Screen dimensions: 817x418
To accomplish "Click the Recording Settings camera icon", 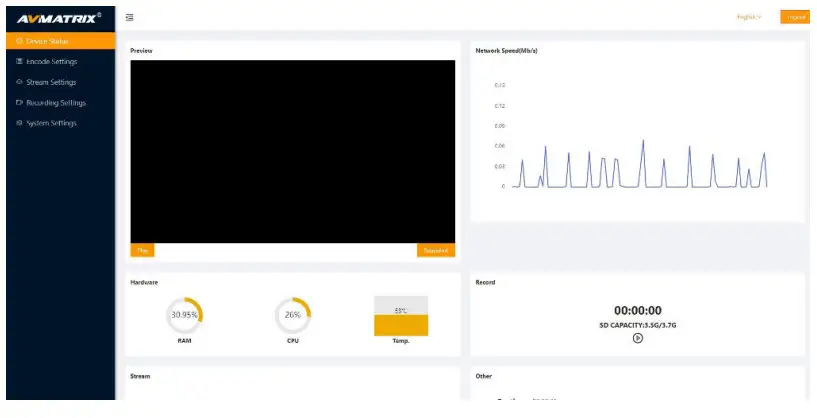I will pos(19,102).
